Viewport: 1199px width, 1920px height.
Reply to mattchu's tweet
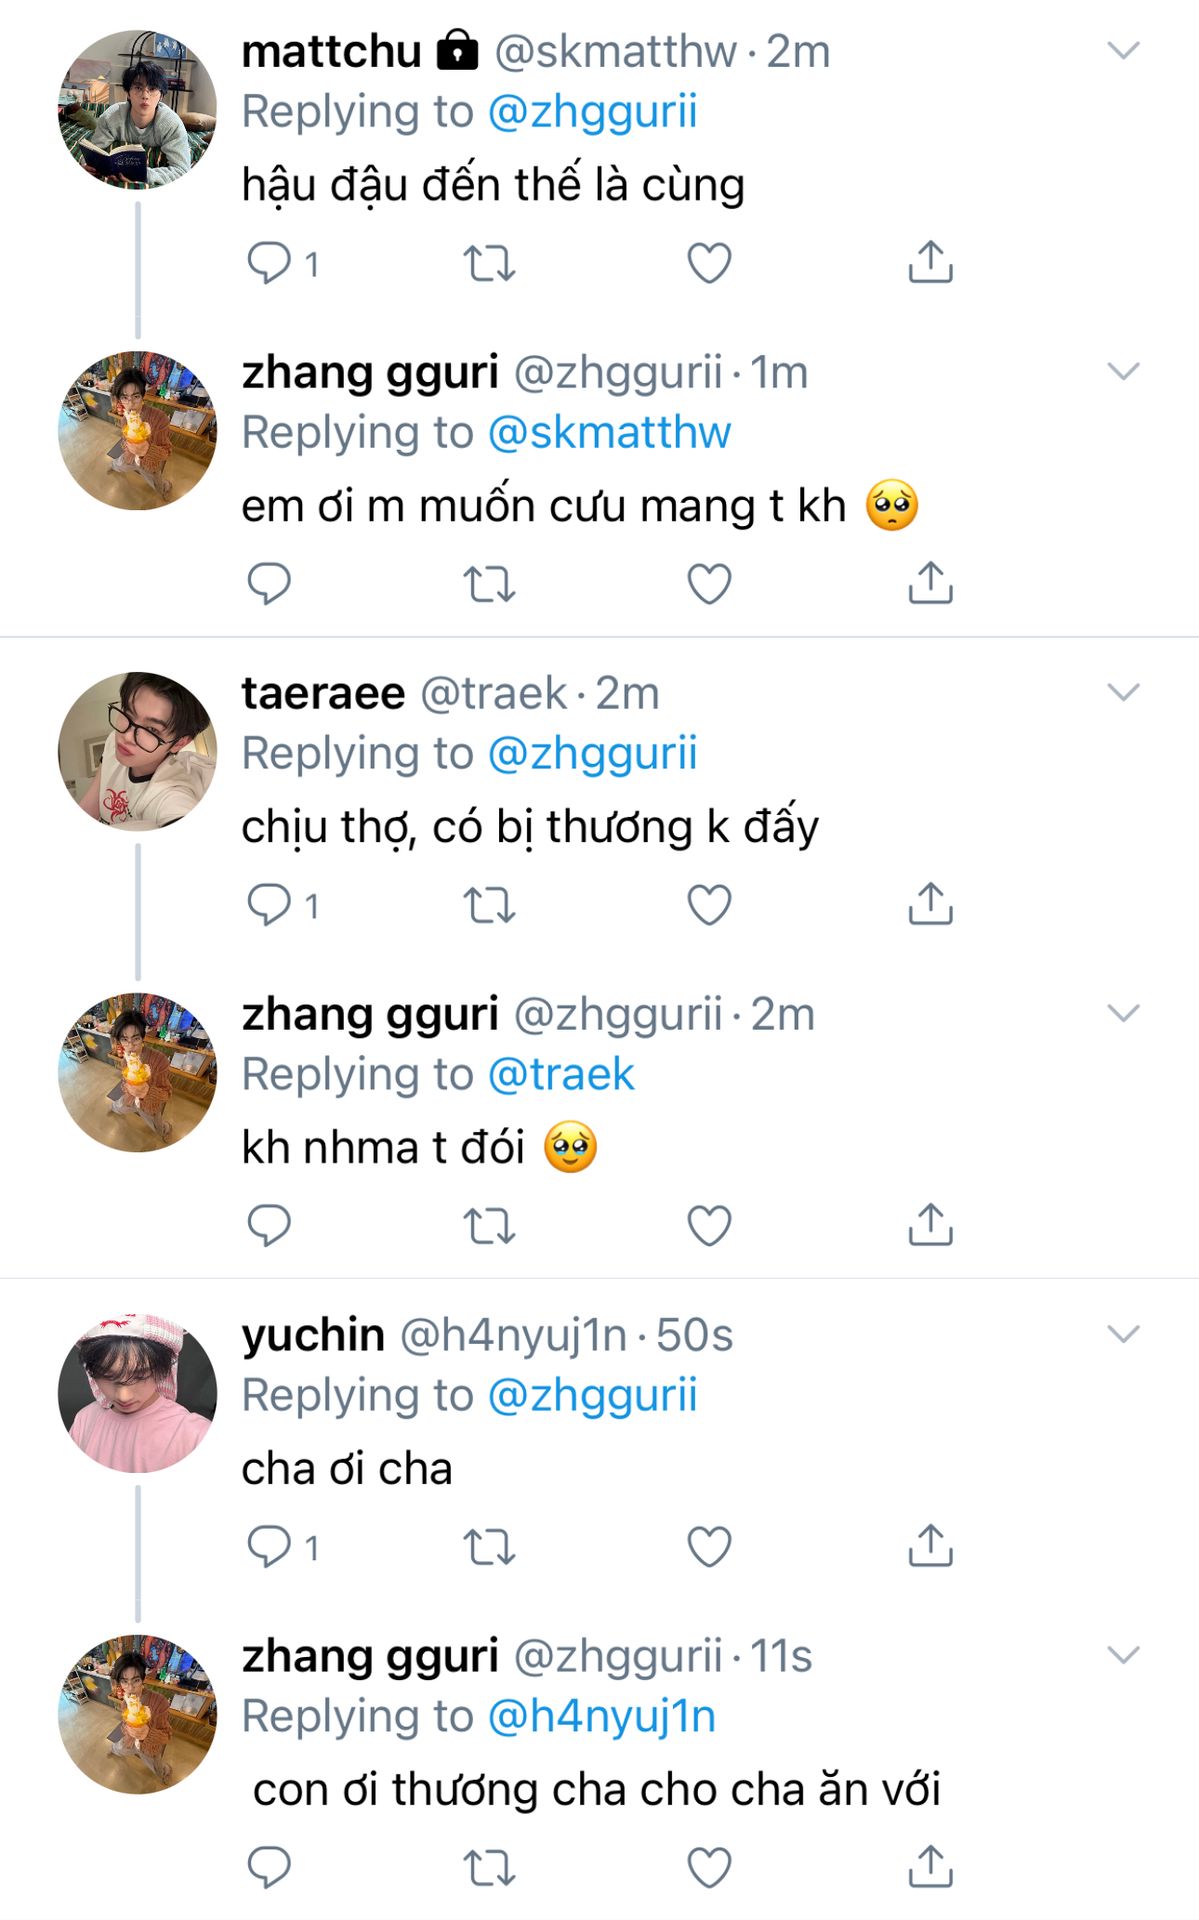pos(268,263)
